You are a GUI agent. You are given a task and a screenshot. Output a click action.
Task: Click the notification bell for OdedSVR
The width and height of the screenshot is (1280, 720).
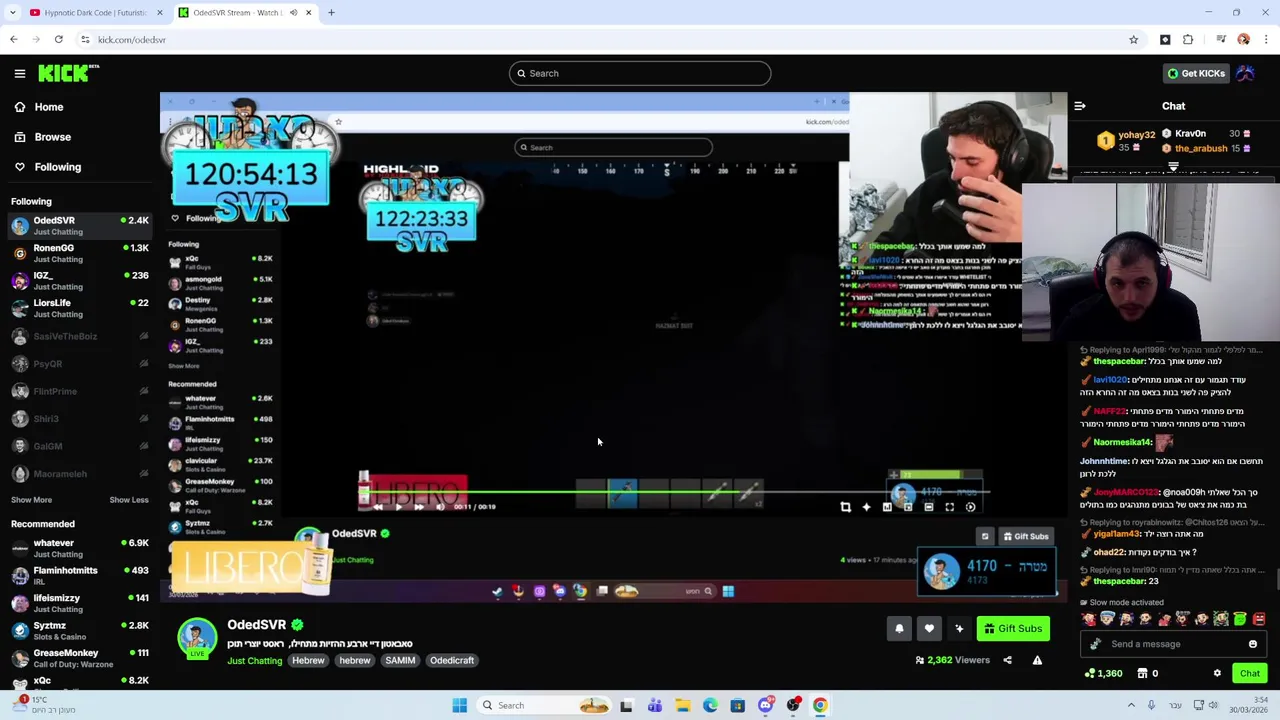coord(899,629)
